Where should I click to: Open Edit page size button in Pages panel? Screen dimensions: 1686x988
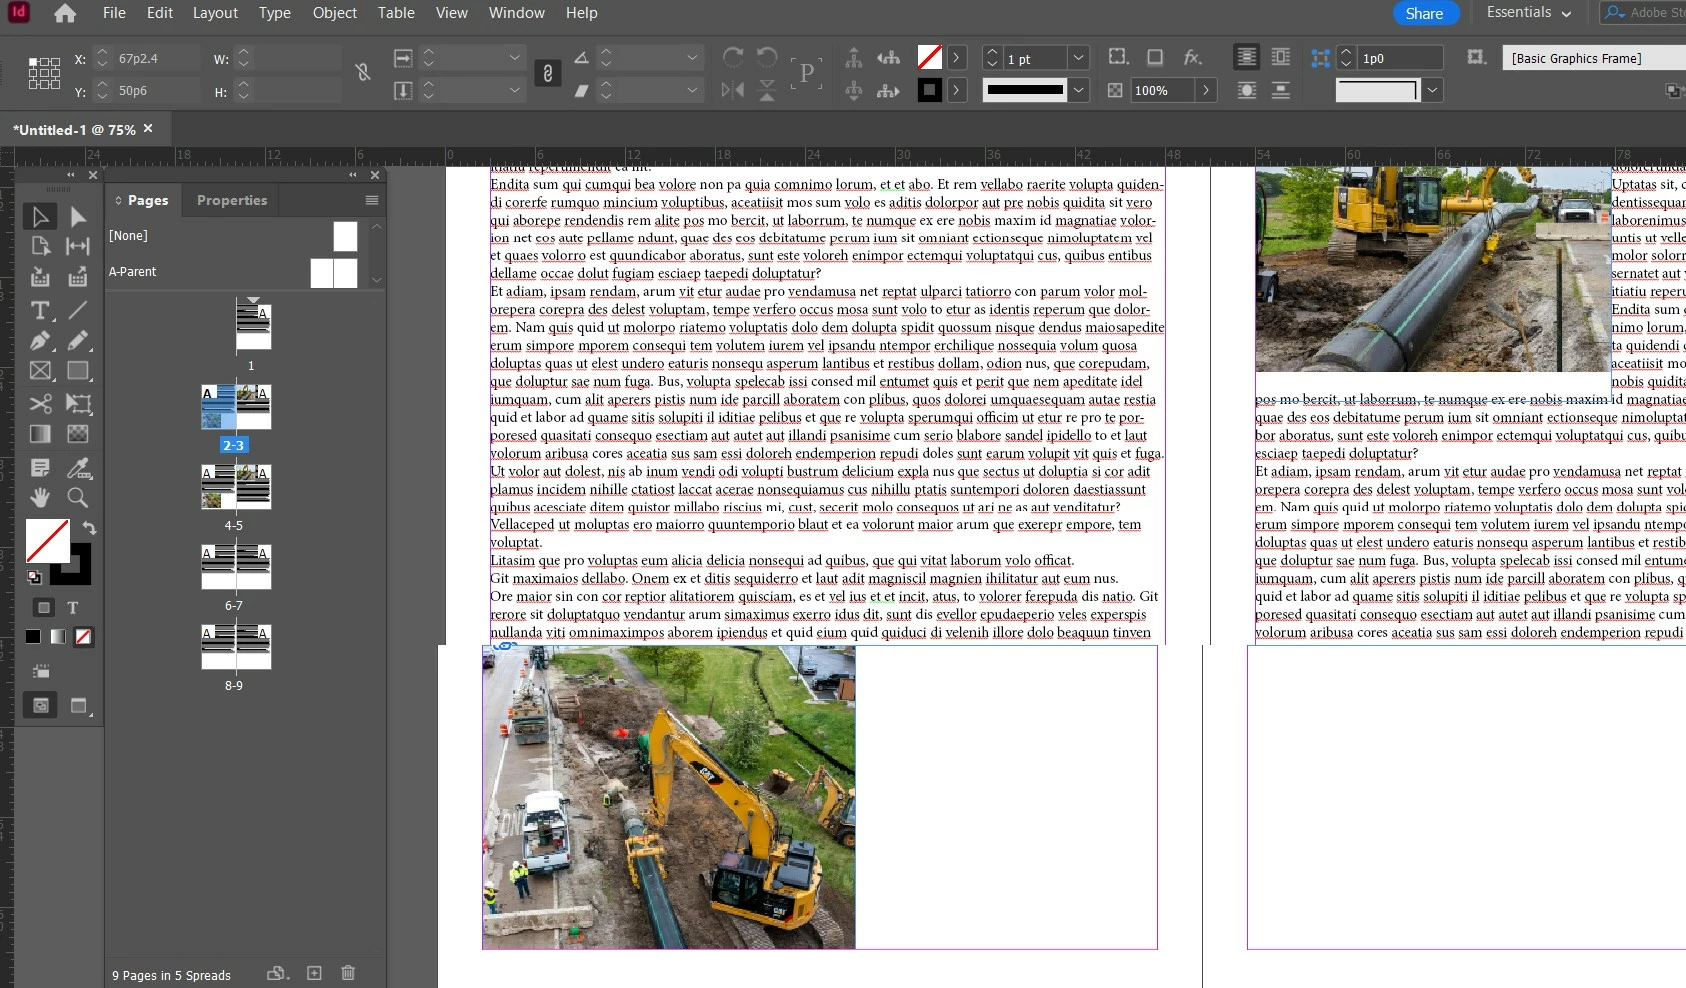point(277,973)
